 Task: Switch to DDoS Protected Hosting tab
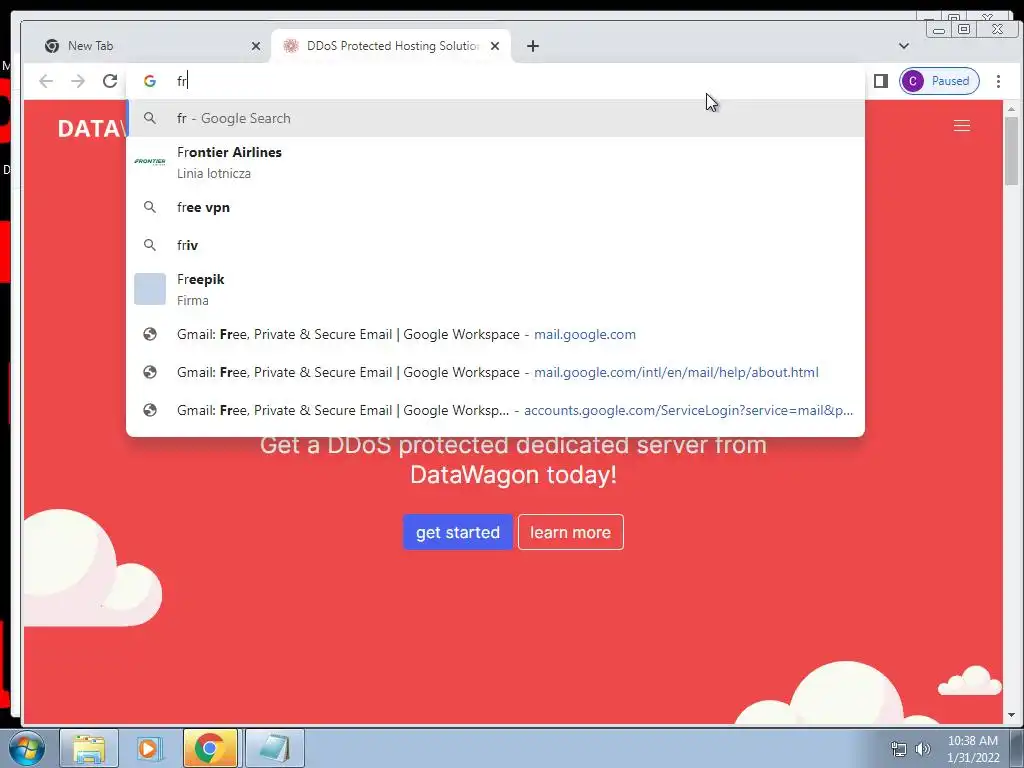coord(391,46)
